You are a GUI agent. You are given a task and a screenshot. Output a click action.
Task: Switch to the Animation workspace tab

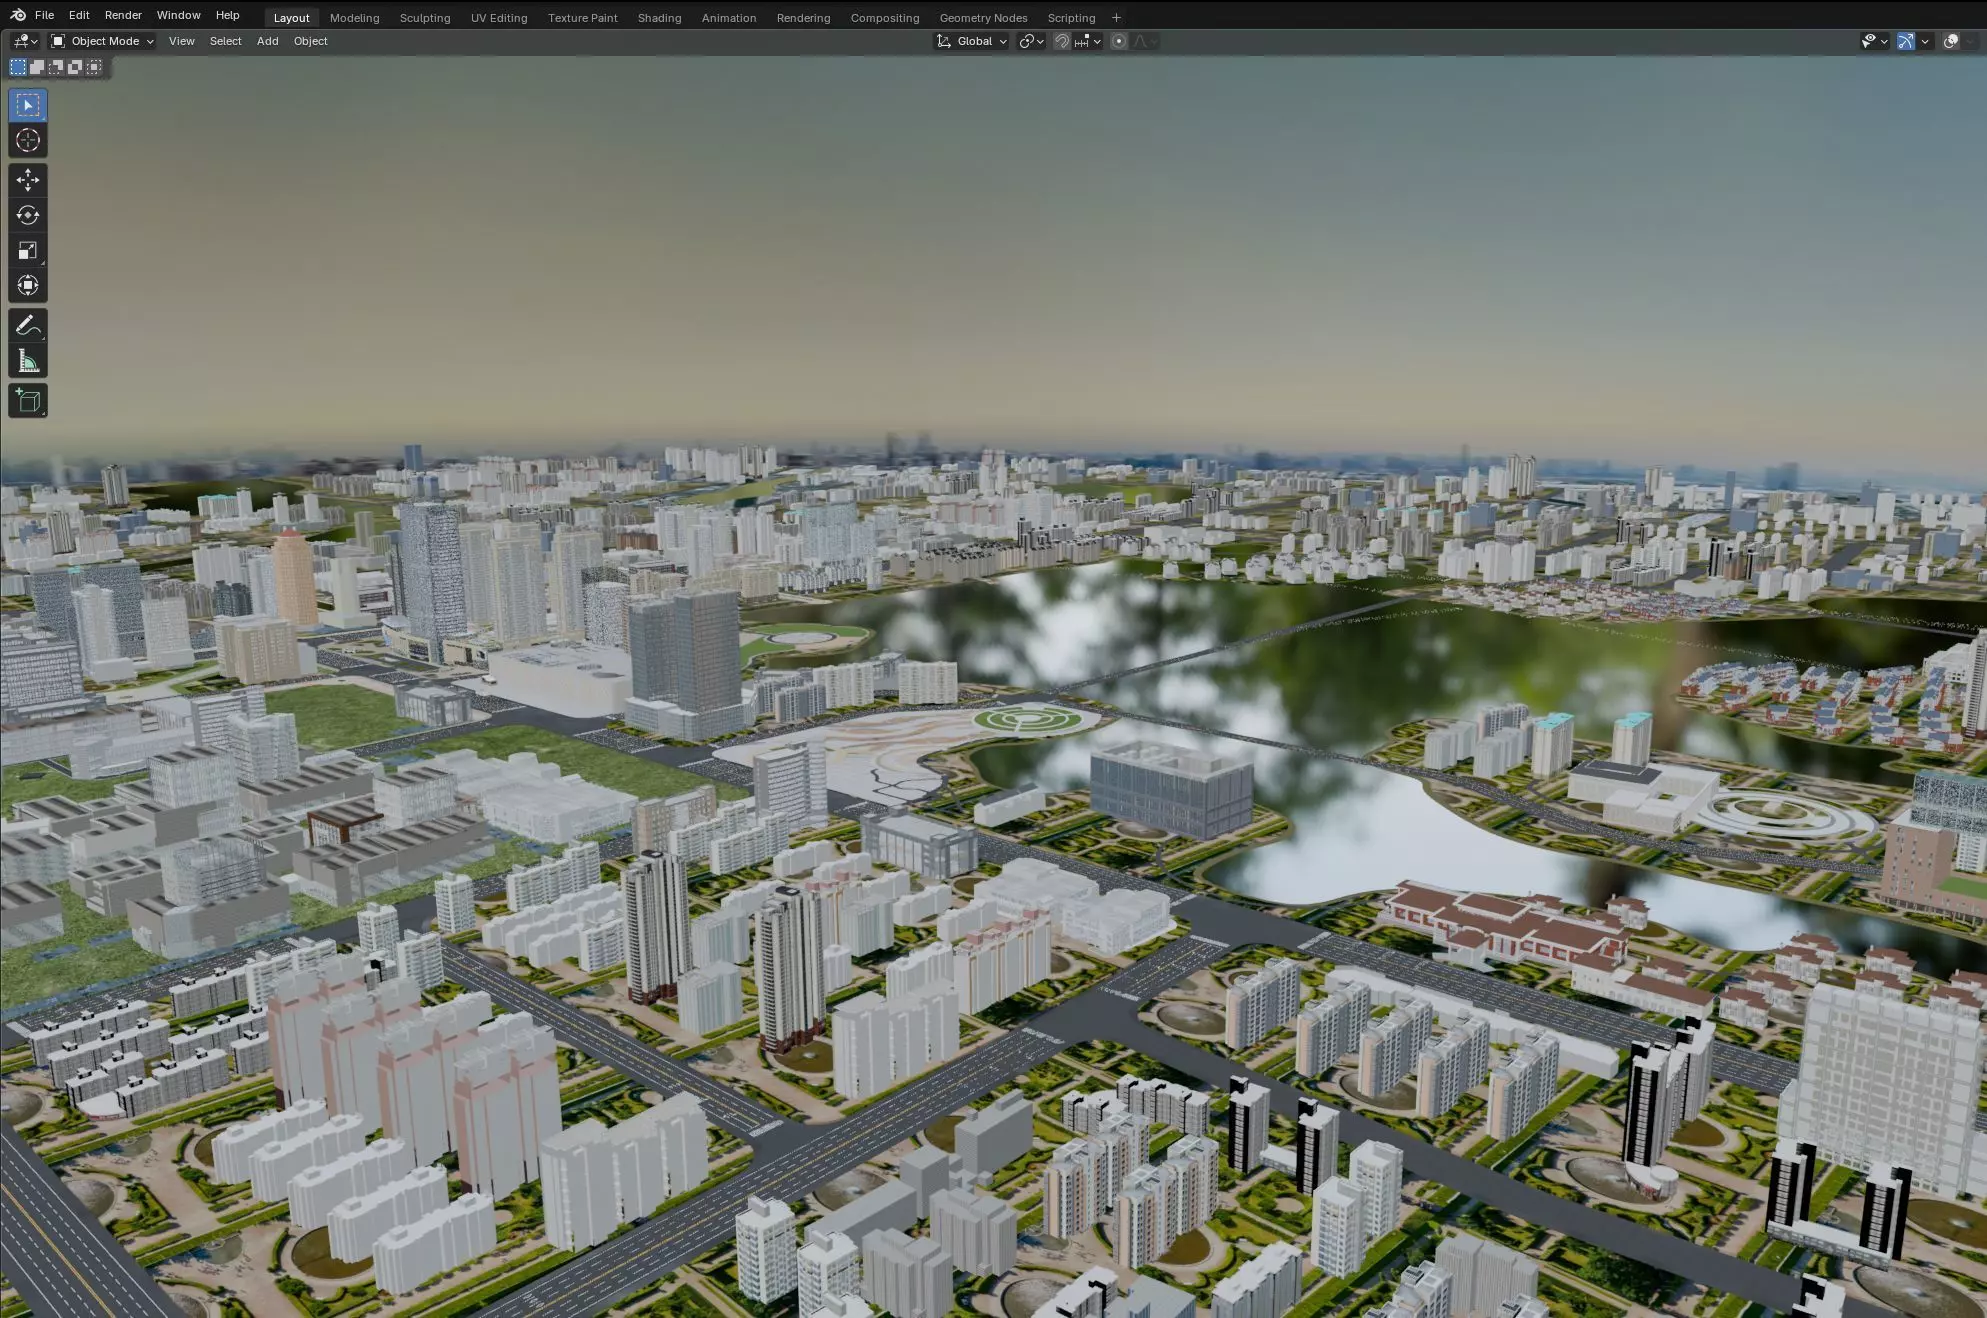[728, 18]
